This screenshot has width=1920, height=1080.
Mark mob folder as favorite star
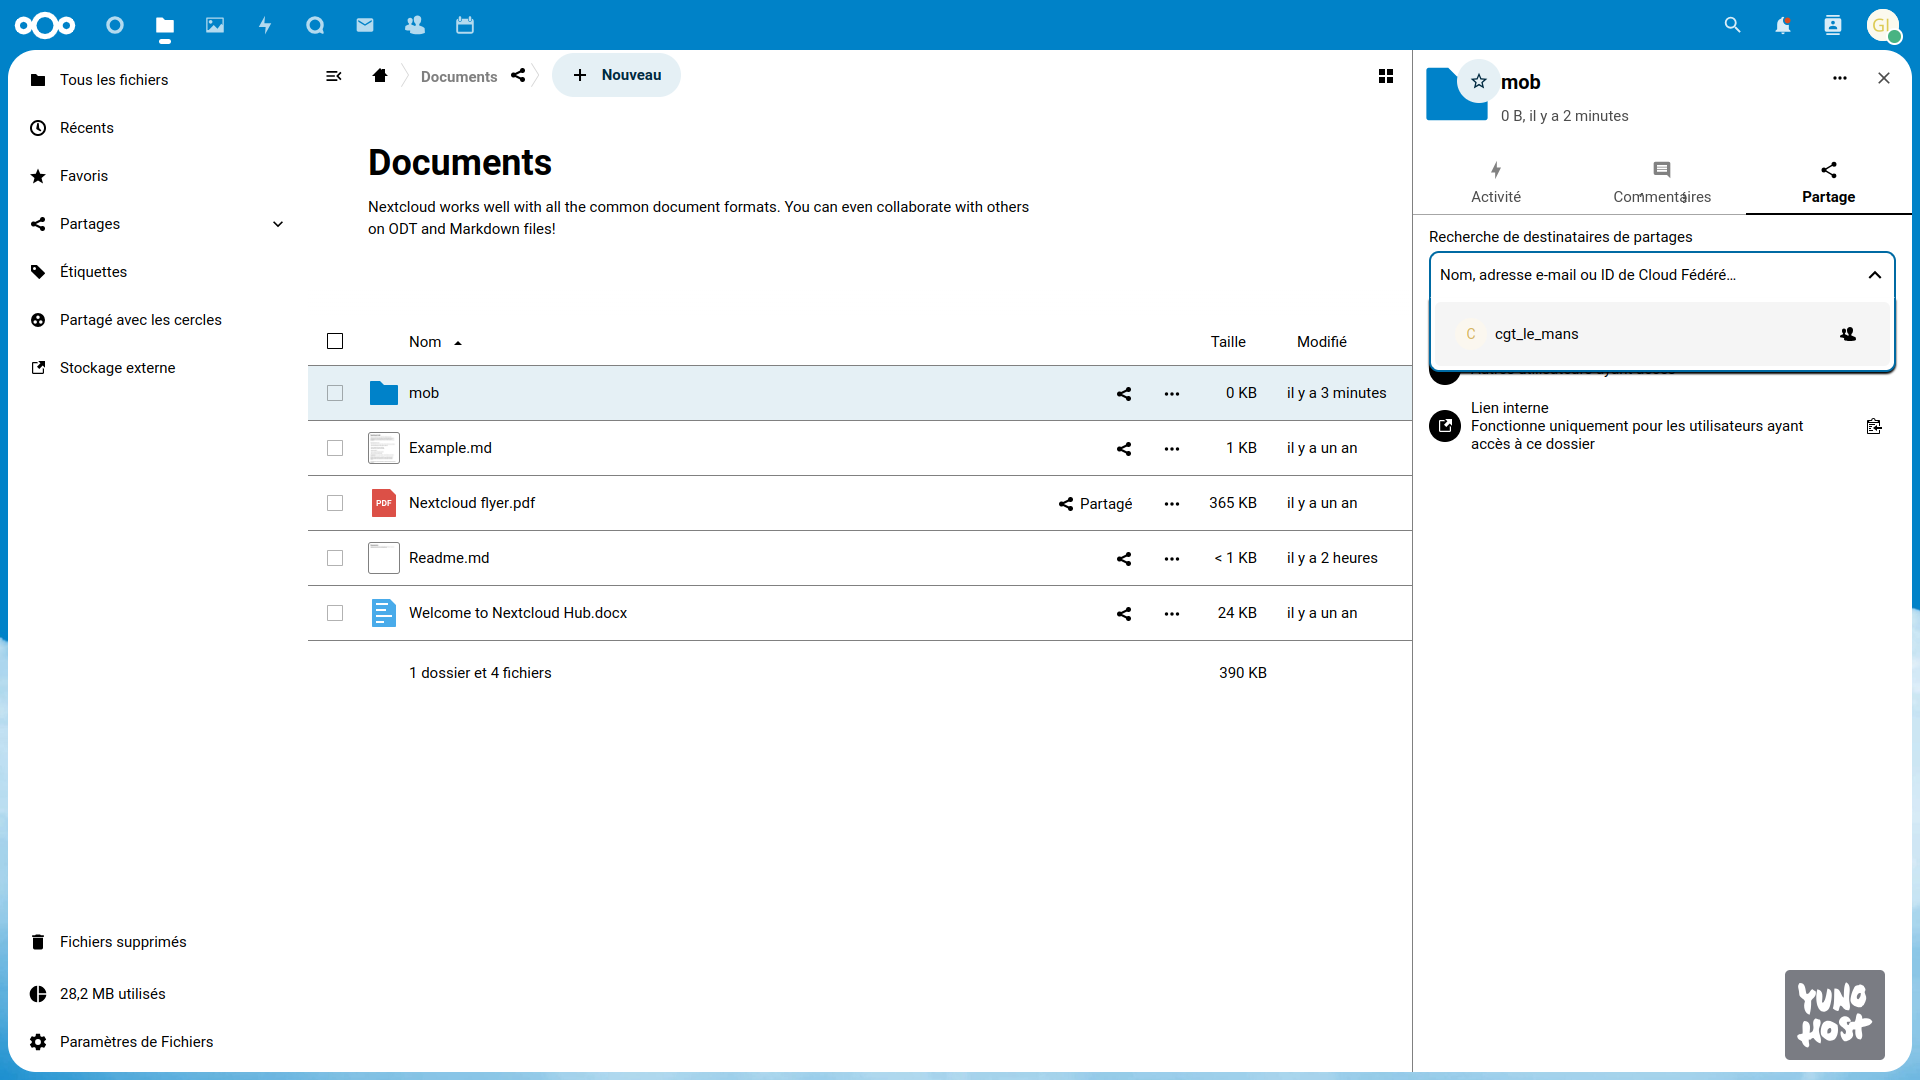click(x=1479, y=82)
